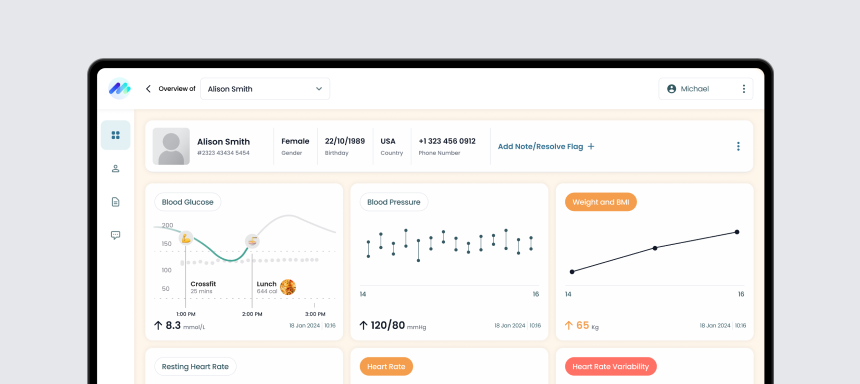This screenshot has width=860, height=384.
Task: Open patient card more options dots
Action: [x=738, y=146]
